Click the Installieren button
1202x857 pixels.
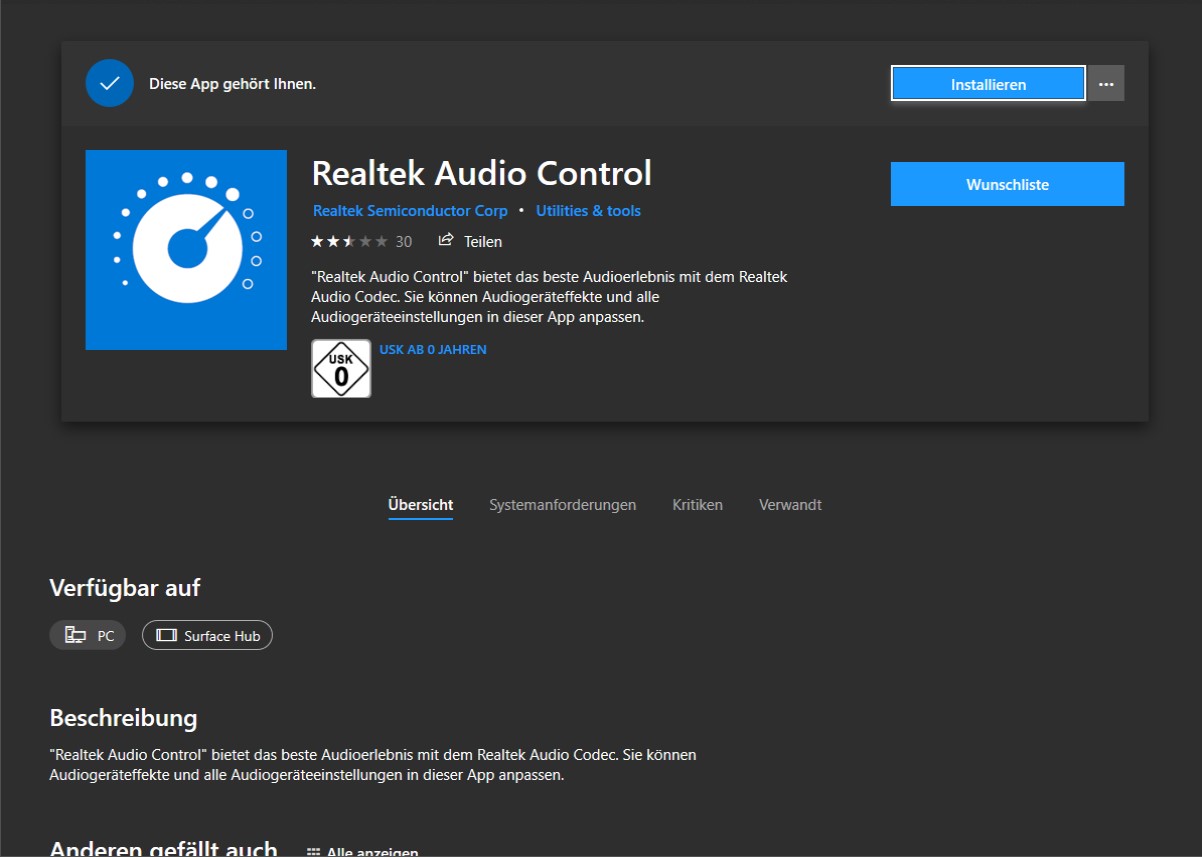tap(988, 84)
